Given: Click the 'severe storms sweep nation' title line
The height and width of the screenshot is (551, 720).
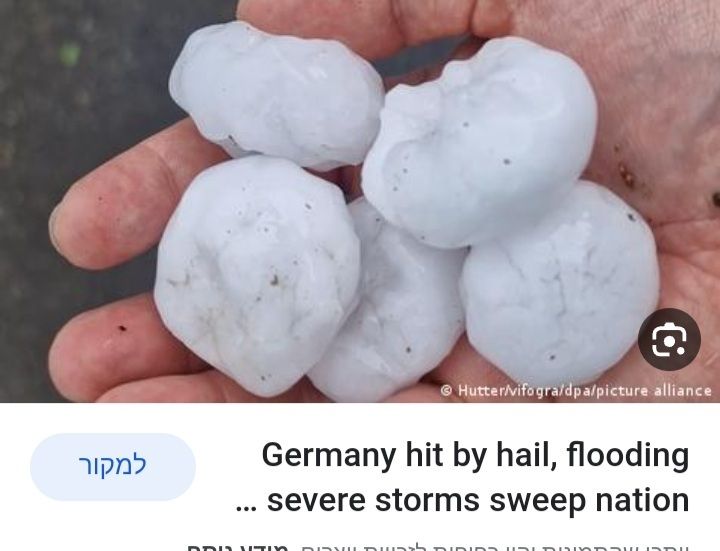Looking at the screenshot, I should click(x=478, y=500).
